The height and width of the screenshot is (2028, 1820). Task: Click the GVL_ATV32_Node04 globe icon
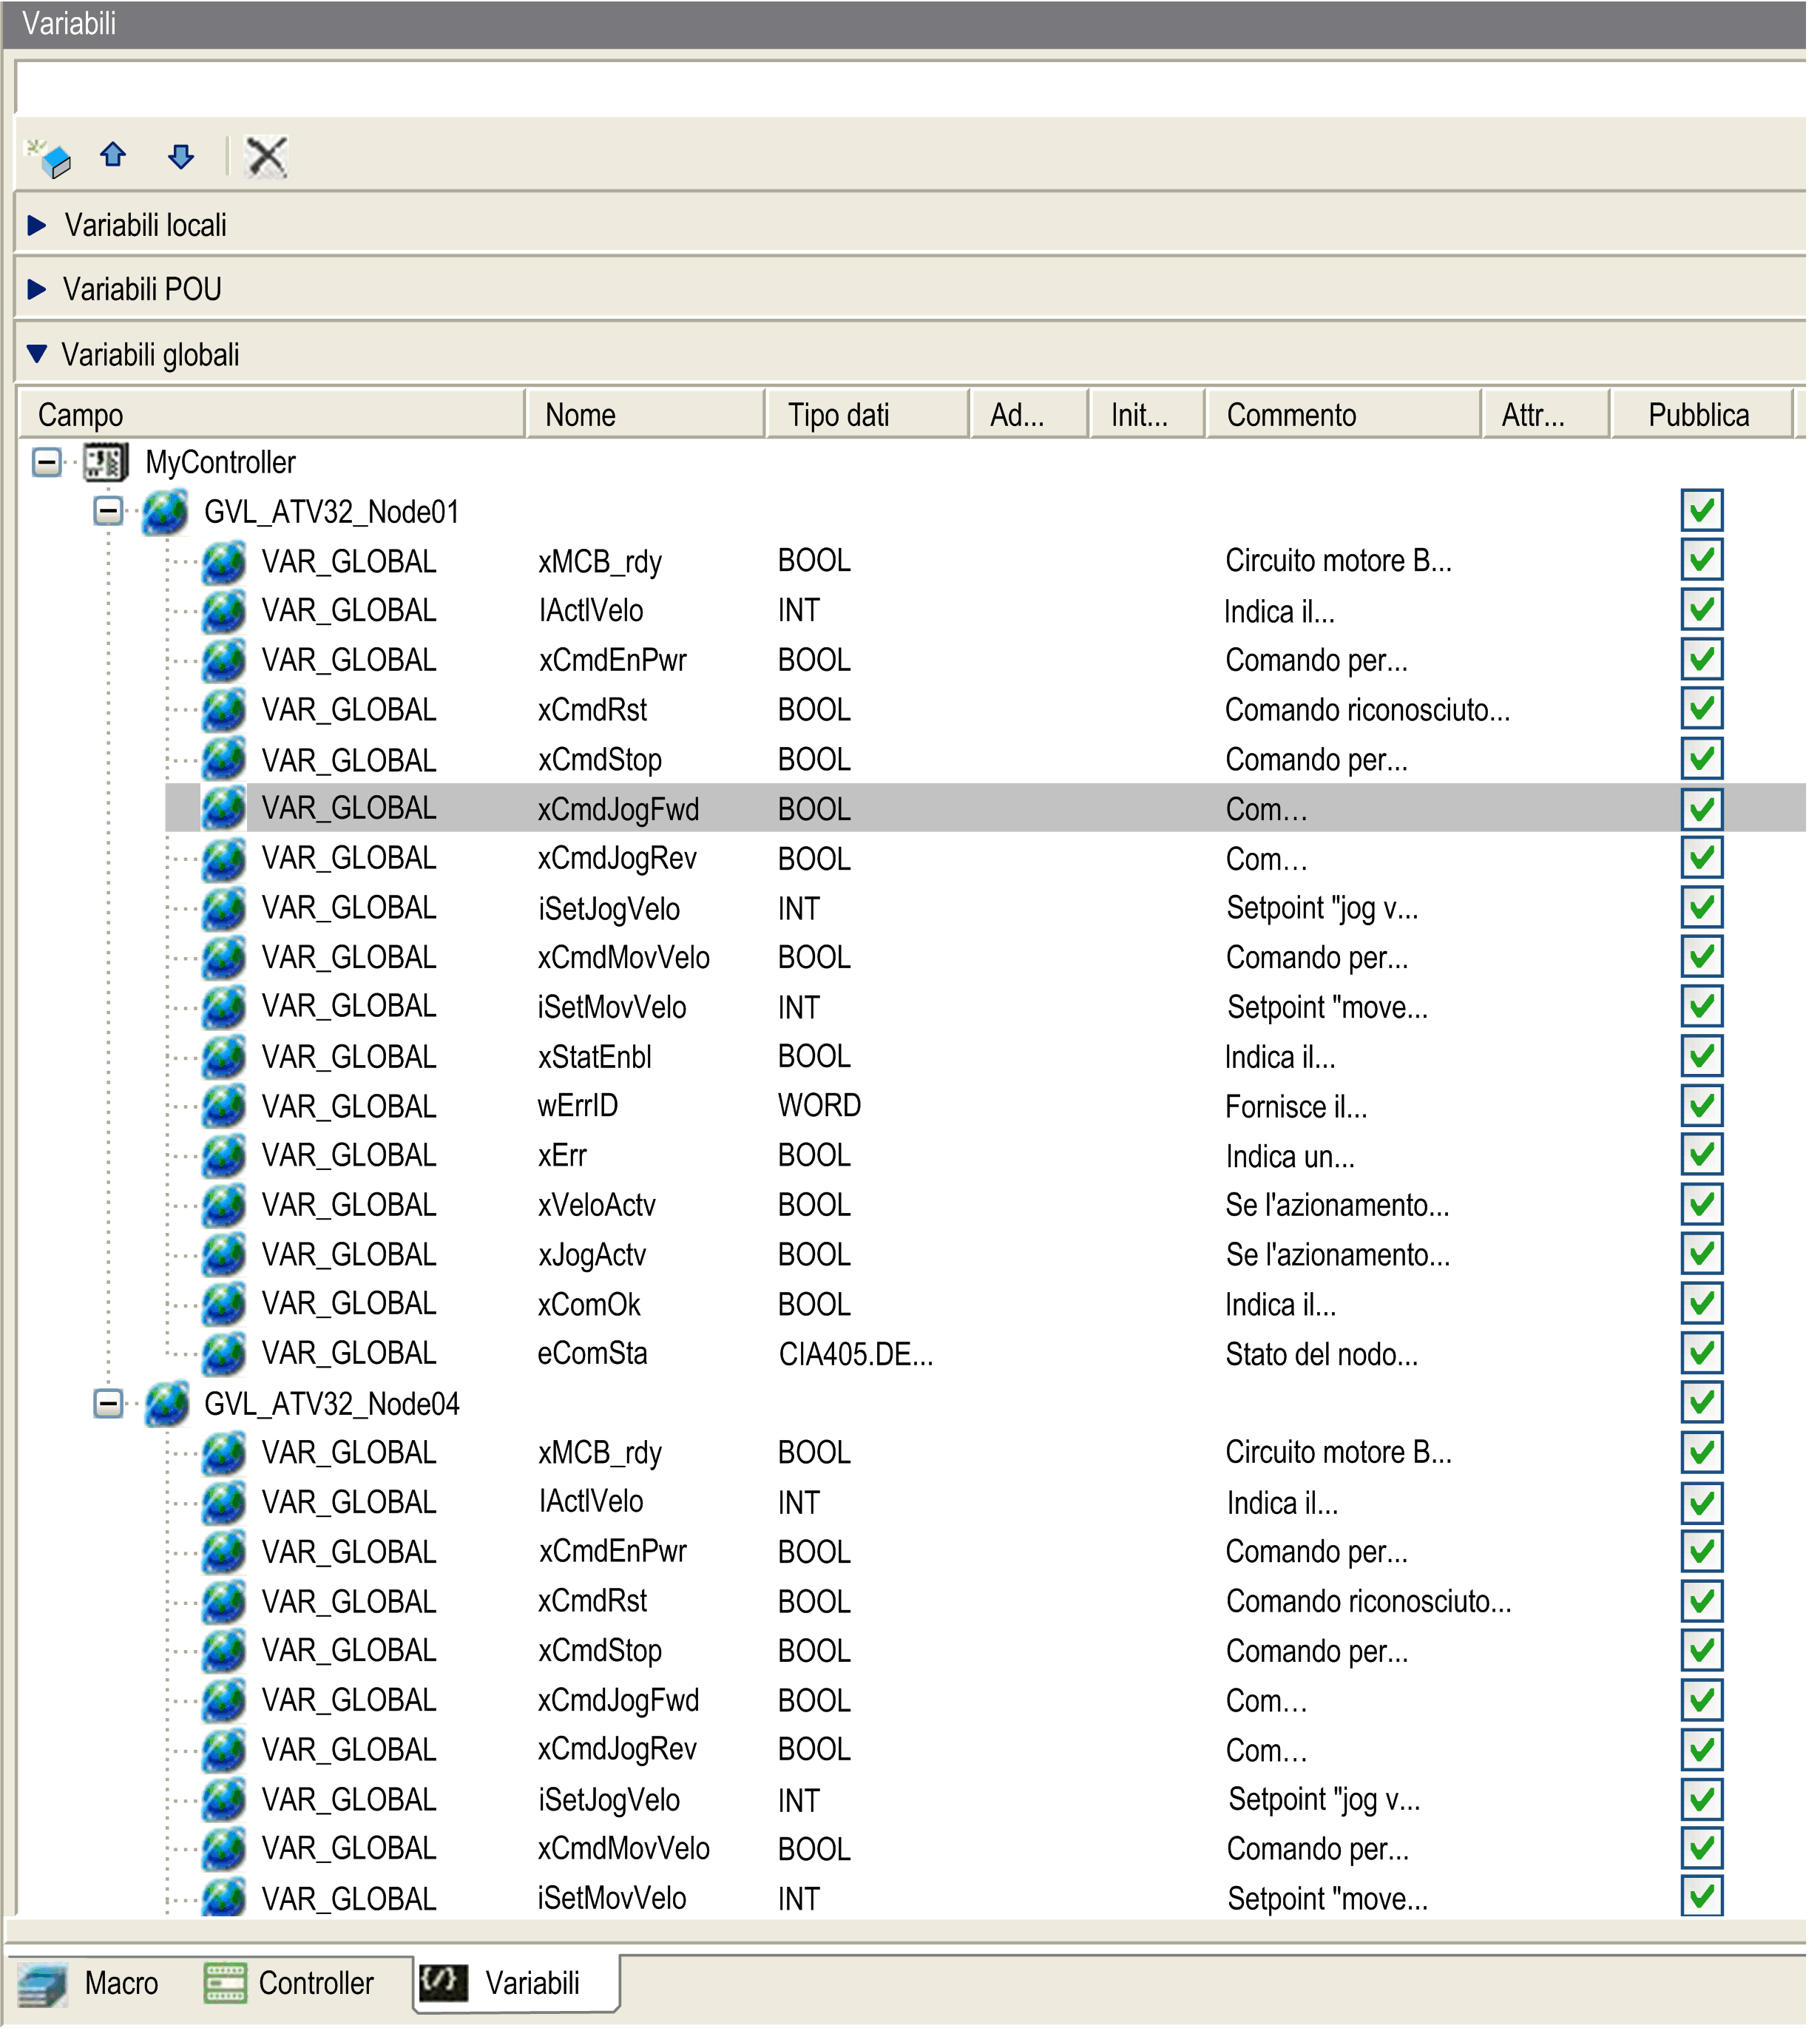[167, 1404]
